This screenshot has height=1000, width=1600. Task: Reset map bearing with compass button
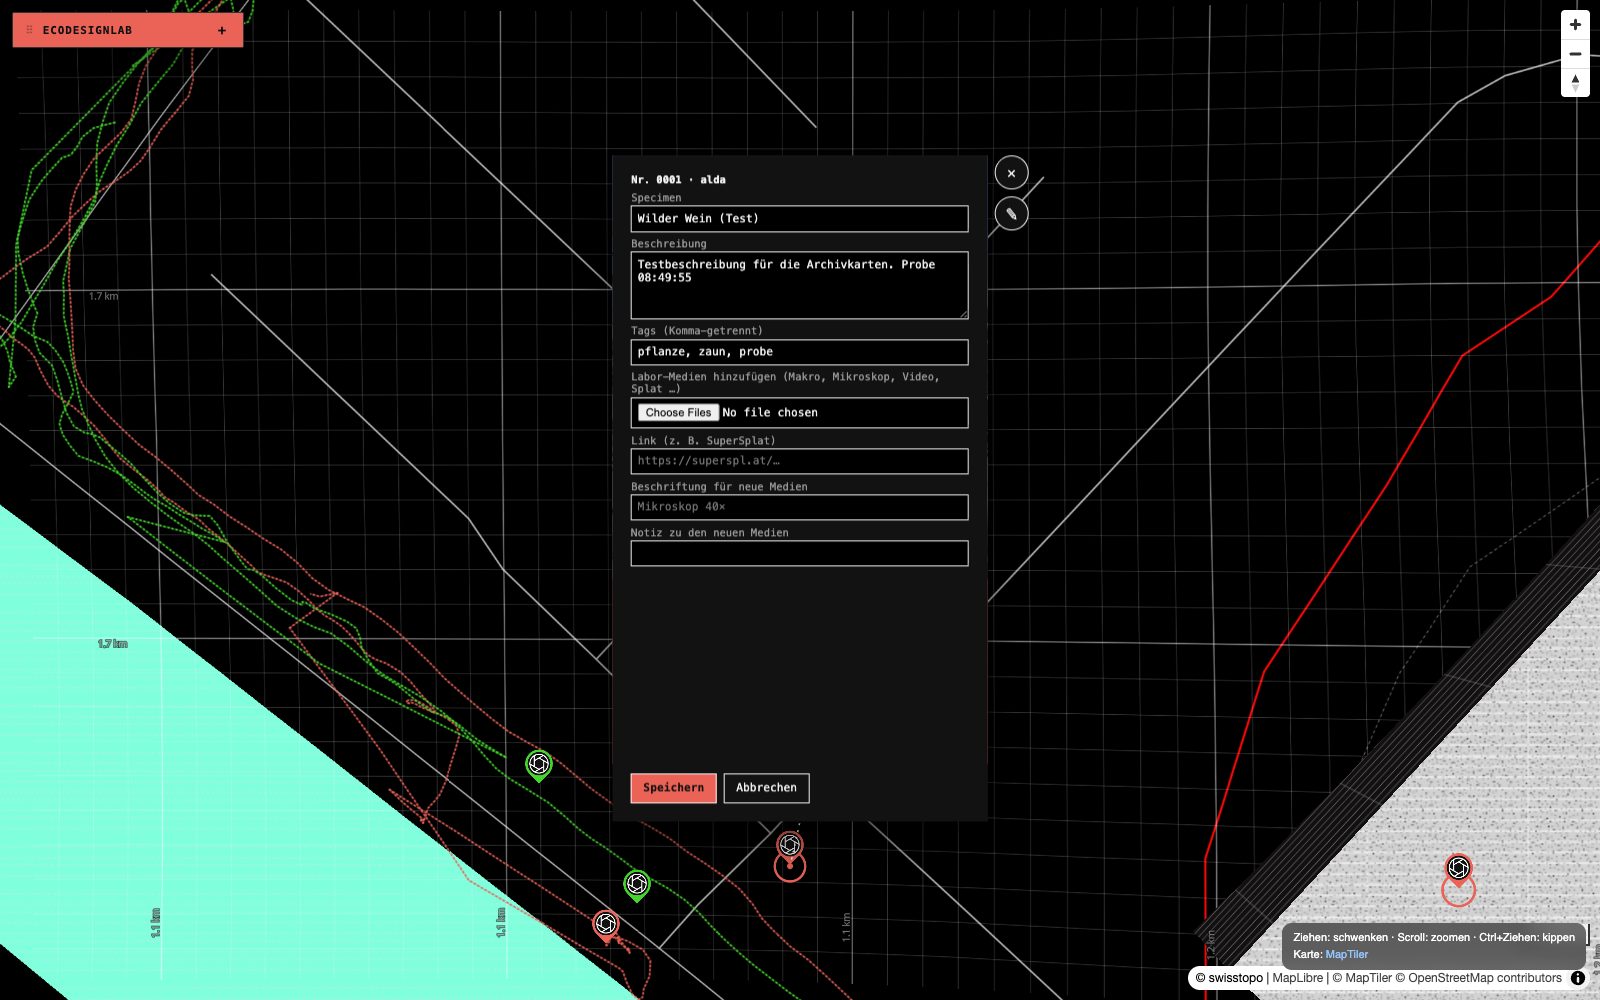[1575, 82]
